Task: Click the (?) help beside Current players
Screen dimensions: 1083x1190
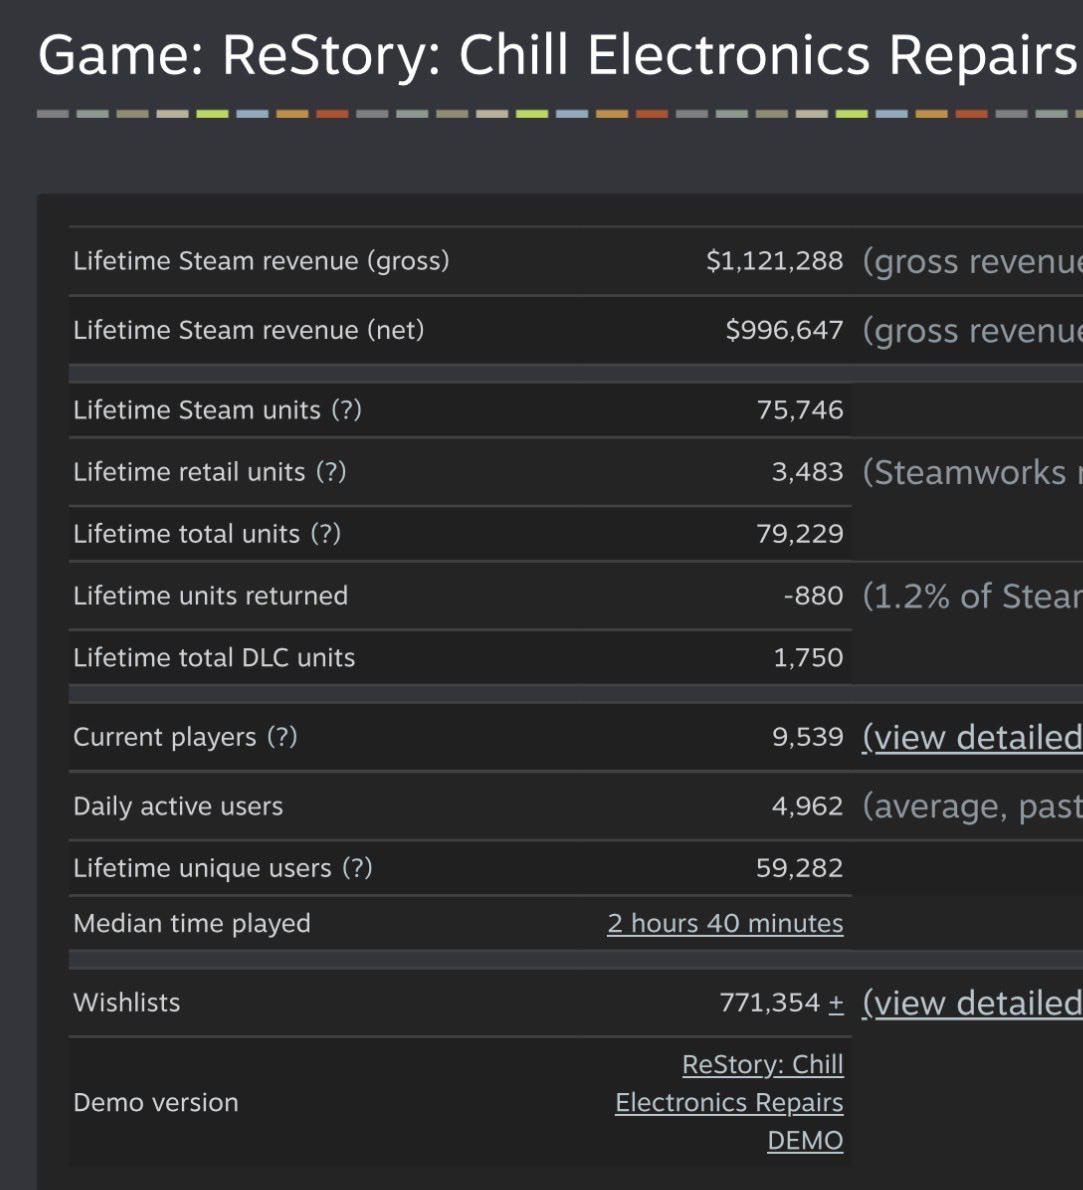Action: [282, 737]
